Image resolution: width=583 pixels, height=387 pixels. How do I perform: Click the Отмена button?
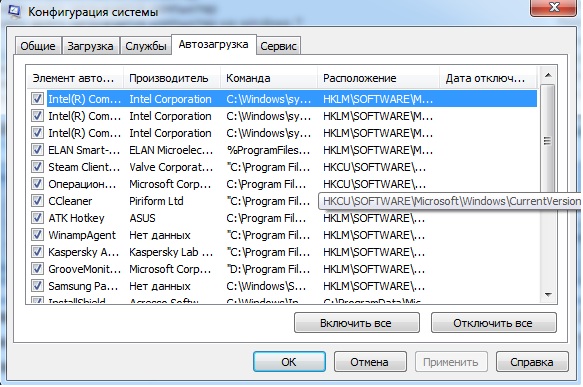point(370,362)
